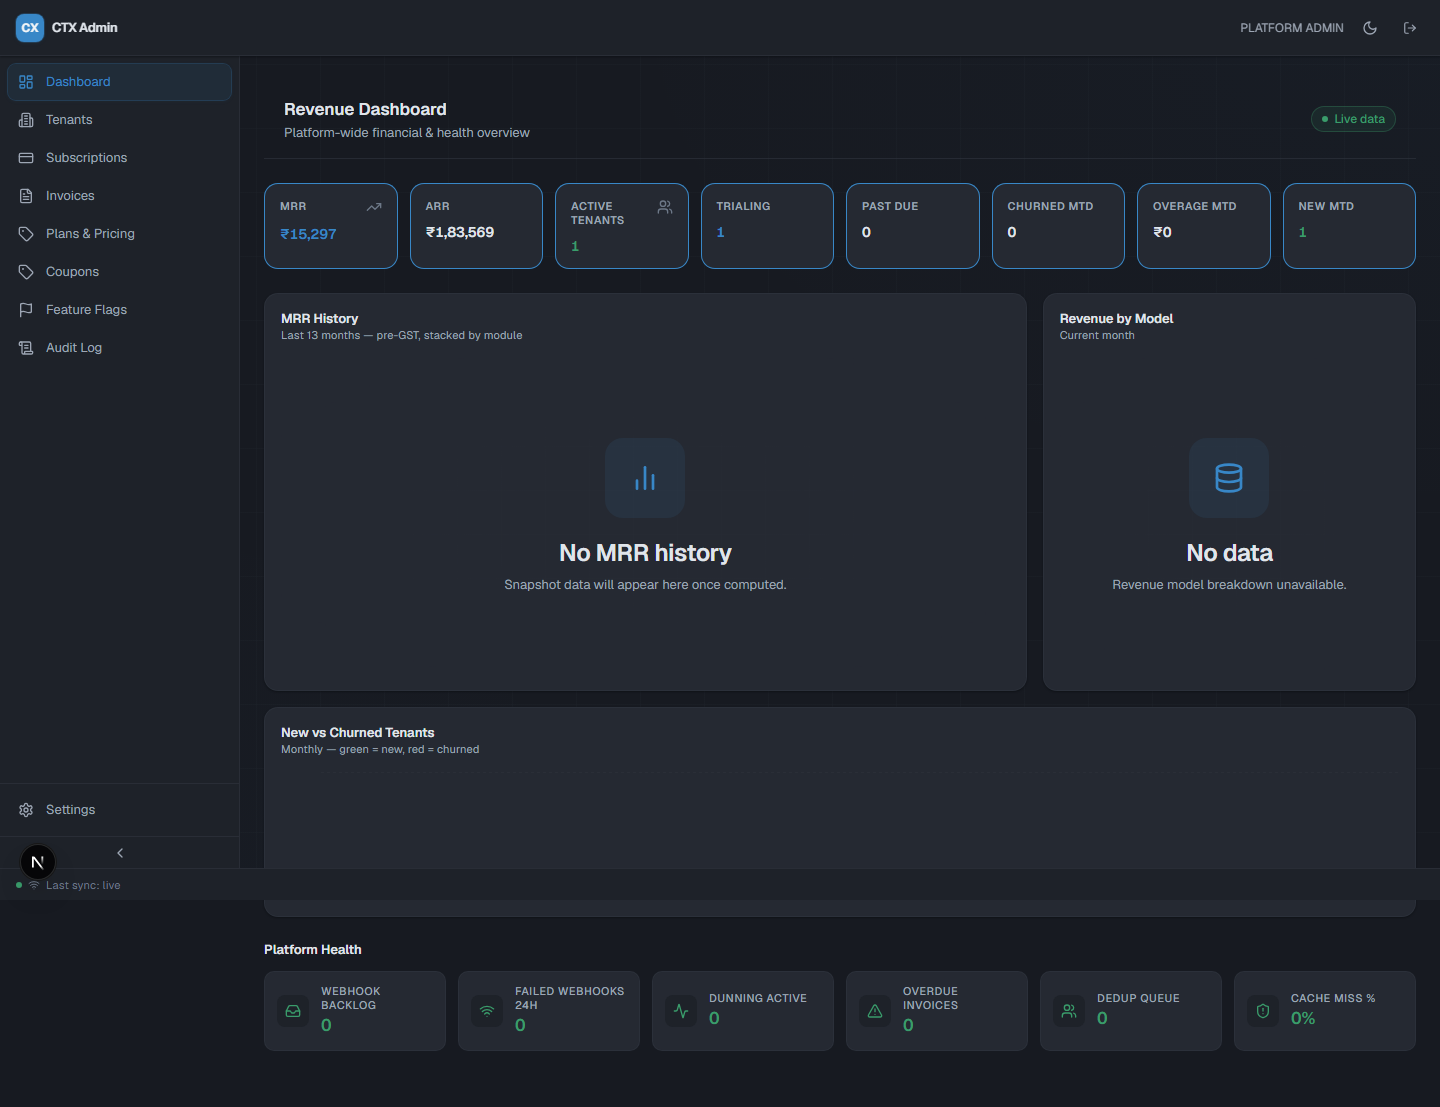Click the 'Revenue Dashboard' page title
Viewport: 1440px width, 1107px height.
click(365, 109)
